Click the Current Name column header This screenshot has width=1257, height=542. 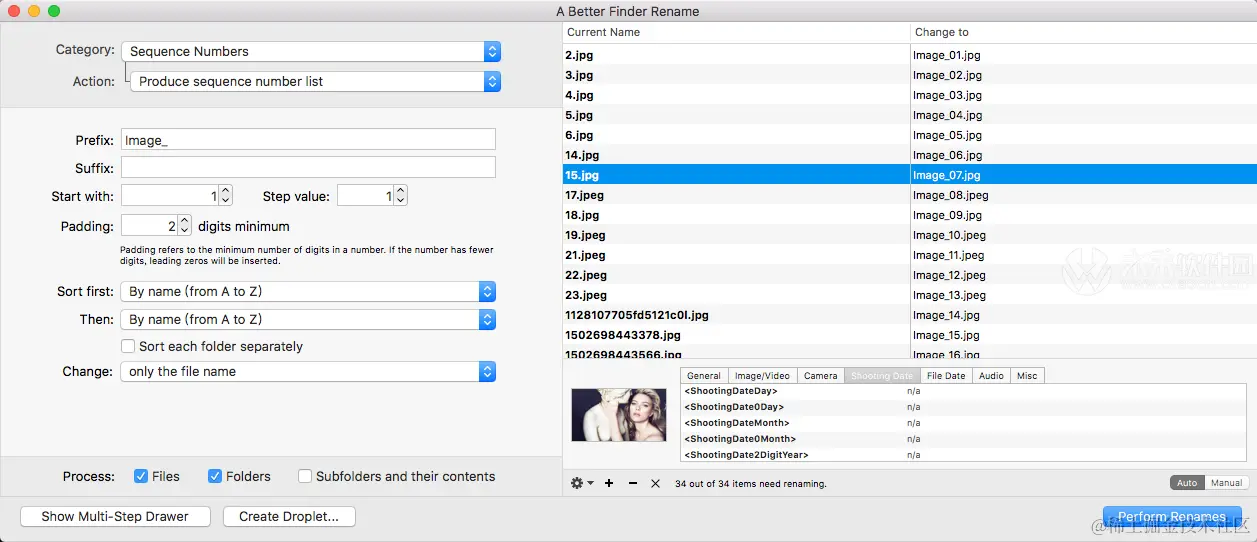[736, 32]
